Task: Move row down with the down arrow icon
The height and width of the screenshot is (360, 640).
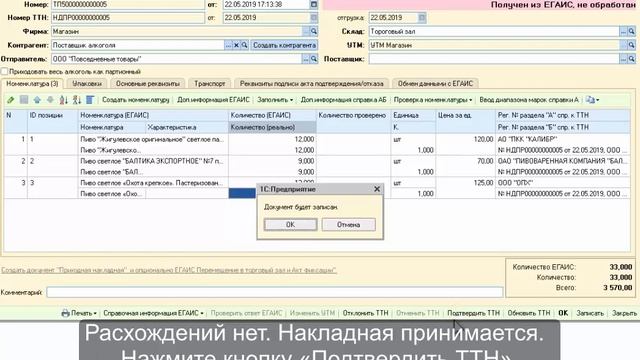Action: tap(50, 100)
